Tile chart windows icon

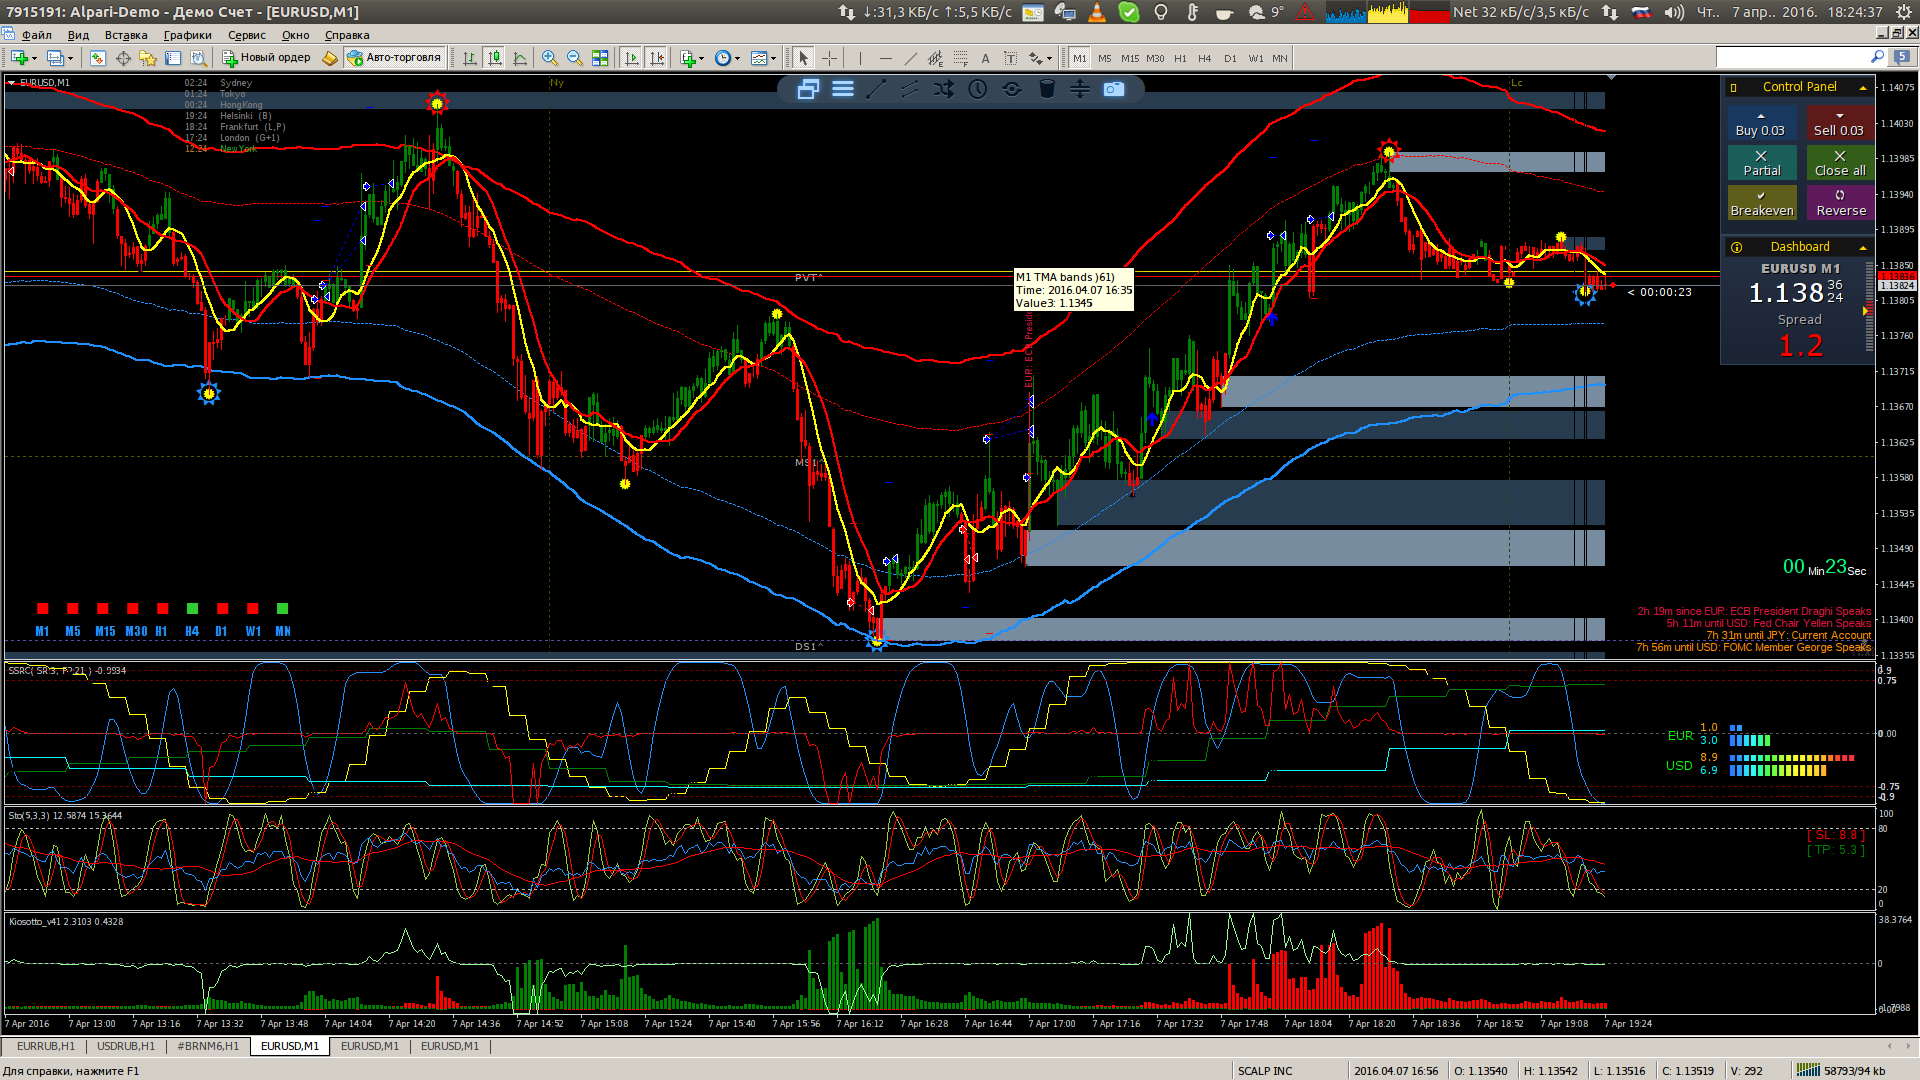pos(600,58)
